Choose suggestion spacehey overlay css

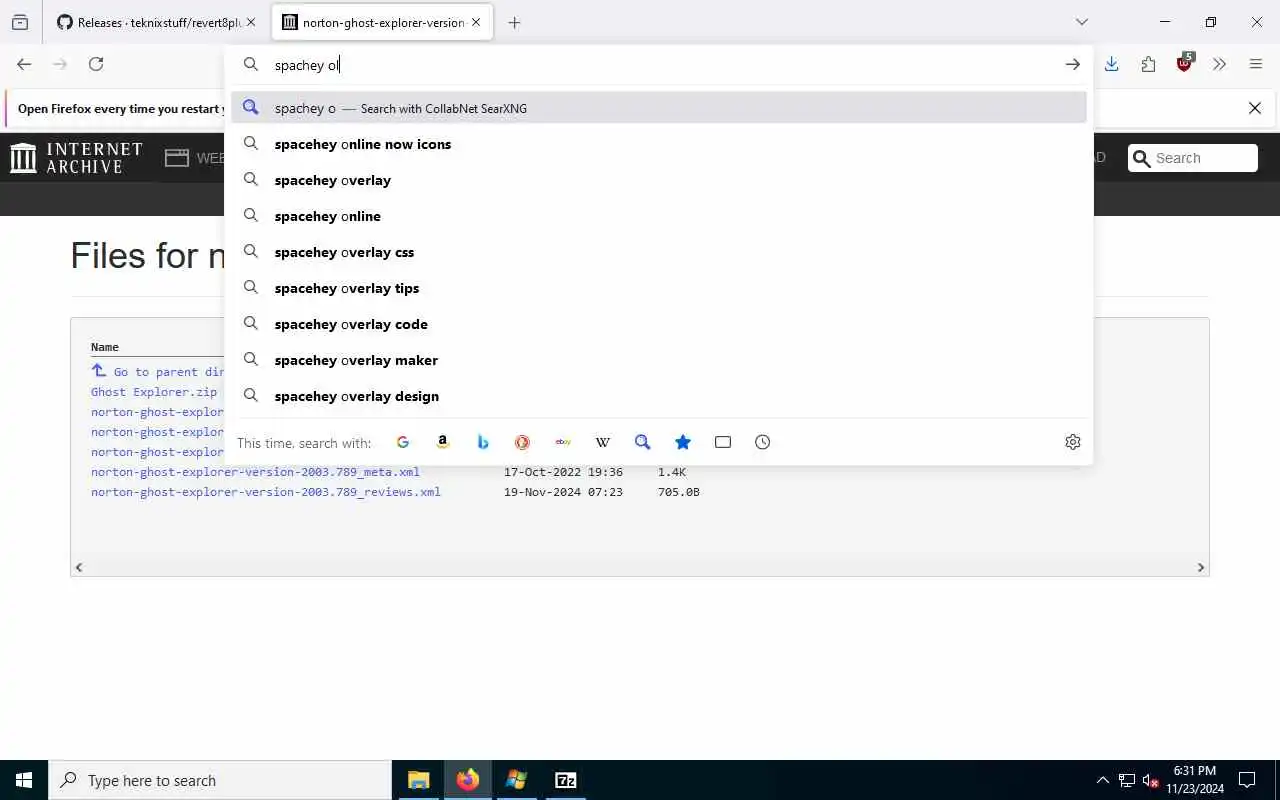(x=659, y=252)
